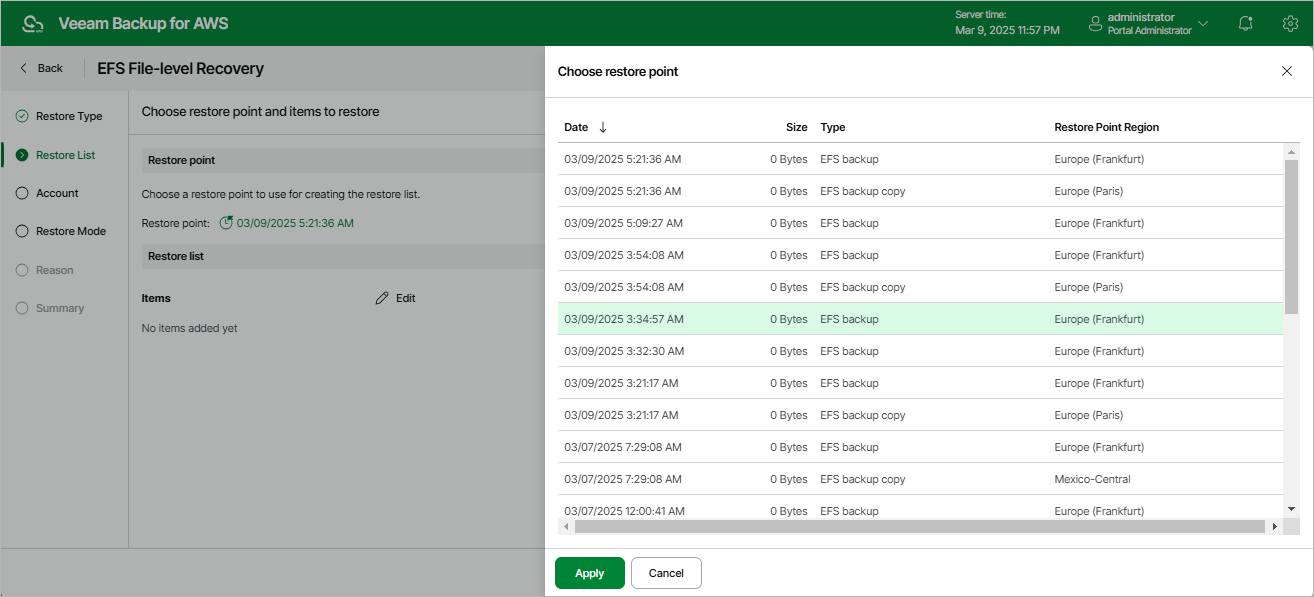The image size is (1314, 597).
Task: Sort by Restore Point Region column header
Action: [x=1107, y=127]
